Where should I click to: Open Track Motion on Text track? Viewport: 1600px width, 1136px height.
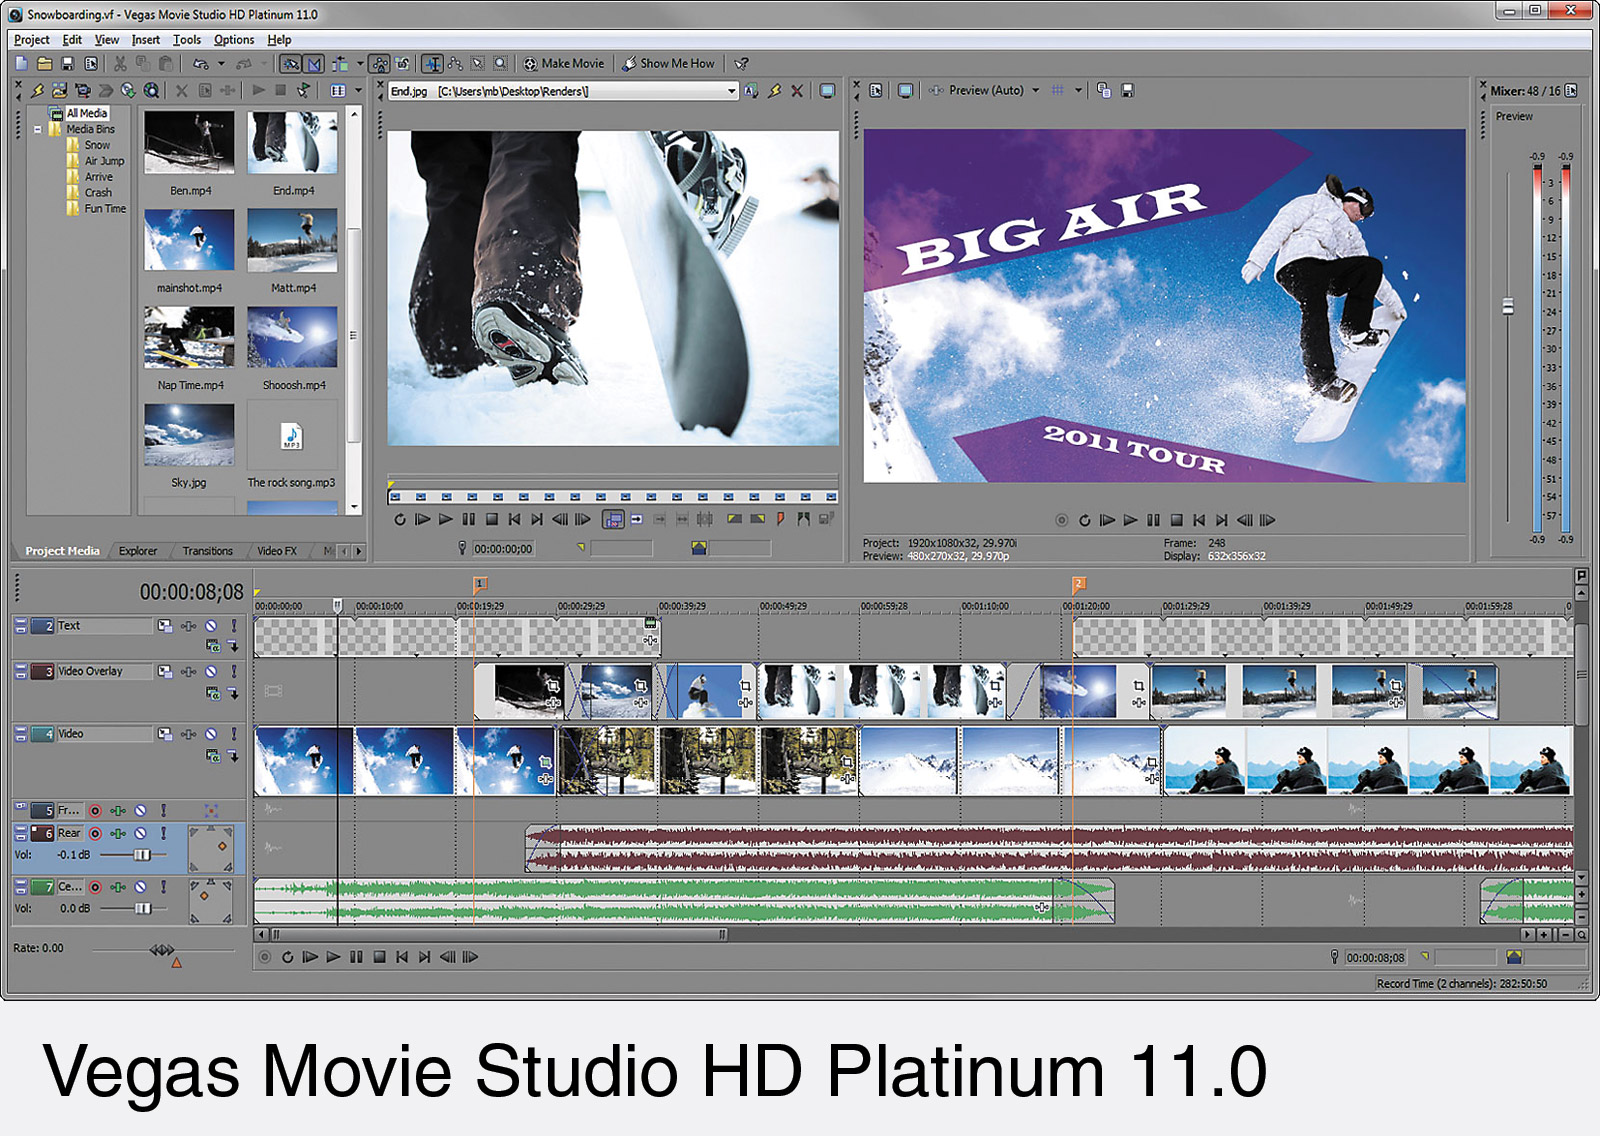click(x=164, y=625)
